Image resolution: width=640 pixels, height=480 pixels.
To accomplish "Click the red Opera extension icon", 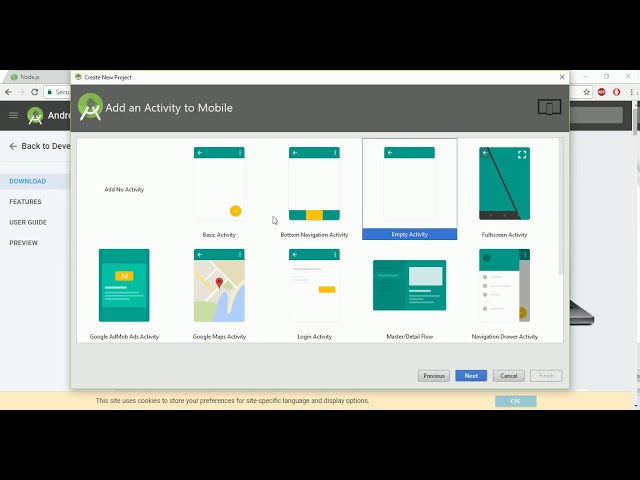I will [x=616, y=92].
